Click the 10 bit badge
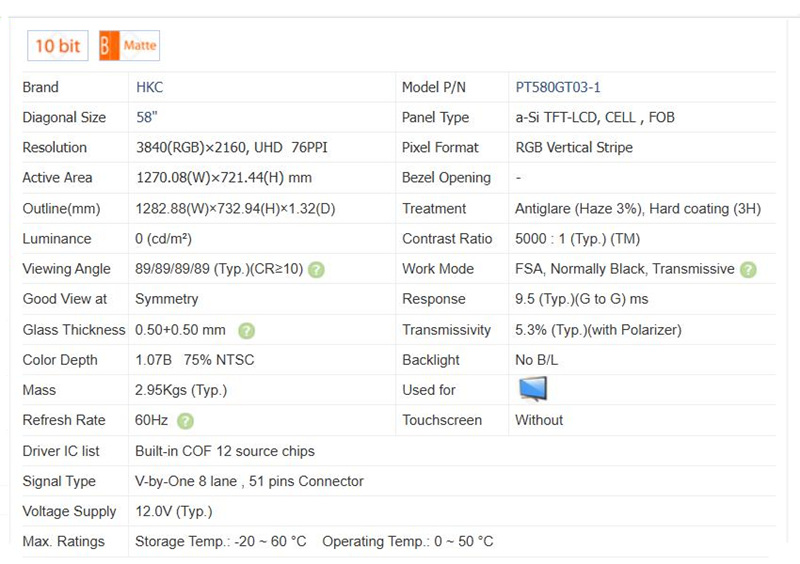 [57, 46]
